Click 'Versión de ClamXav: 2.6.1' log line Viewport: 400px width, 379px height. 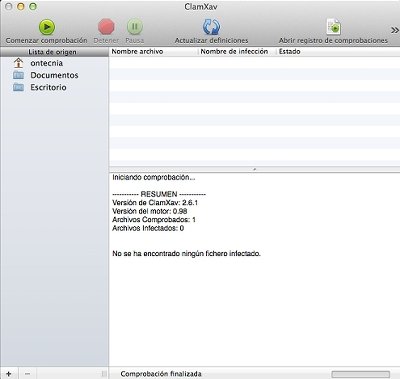point(155,203)
